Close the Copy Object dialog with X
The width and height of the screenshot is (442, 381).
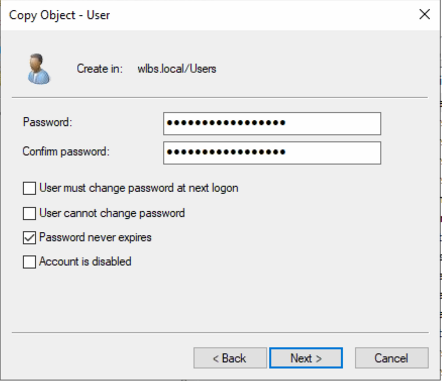(x=424, y=14)
